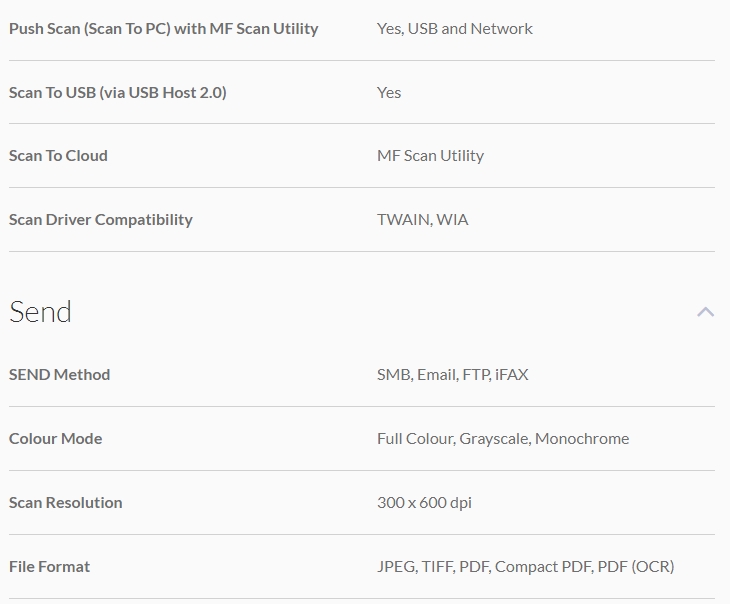Image resolution: width=730 pixels, height=604 pixels.
Task: Click the SEND Method label
Action: (x=59, y=374)
